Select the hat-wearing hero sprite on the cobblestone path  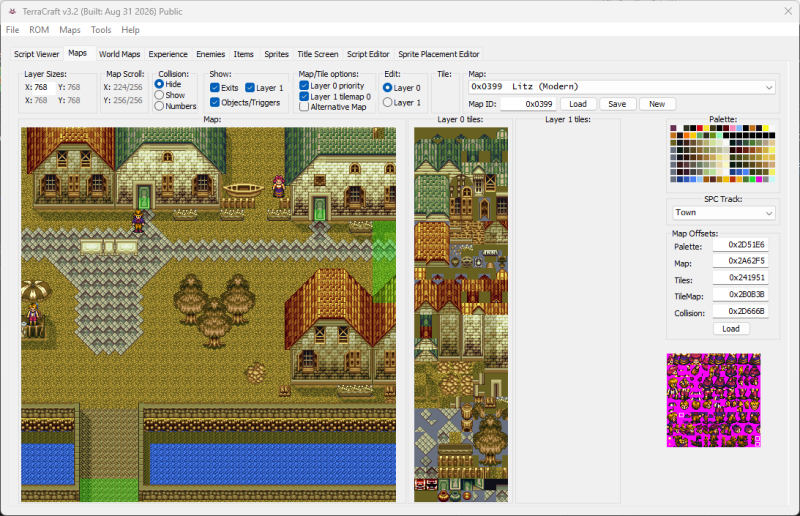(138, 221)
